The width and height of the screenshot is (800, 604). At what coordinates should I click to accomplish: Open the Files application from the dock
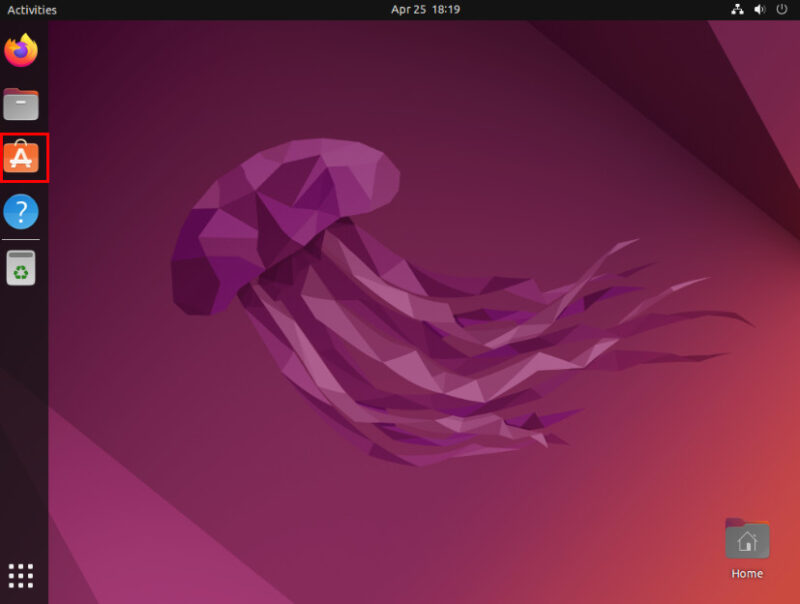click(21, 104)
